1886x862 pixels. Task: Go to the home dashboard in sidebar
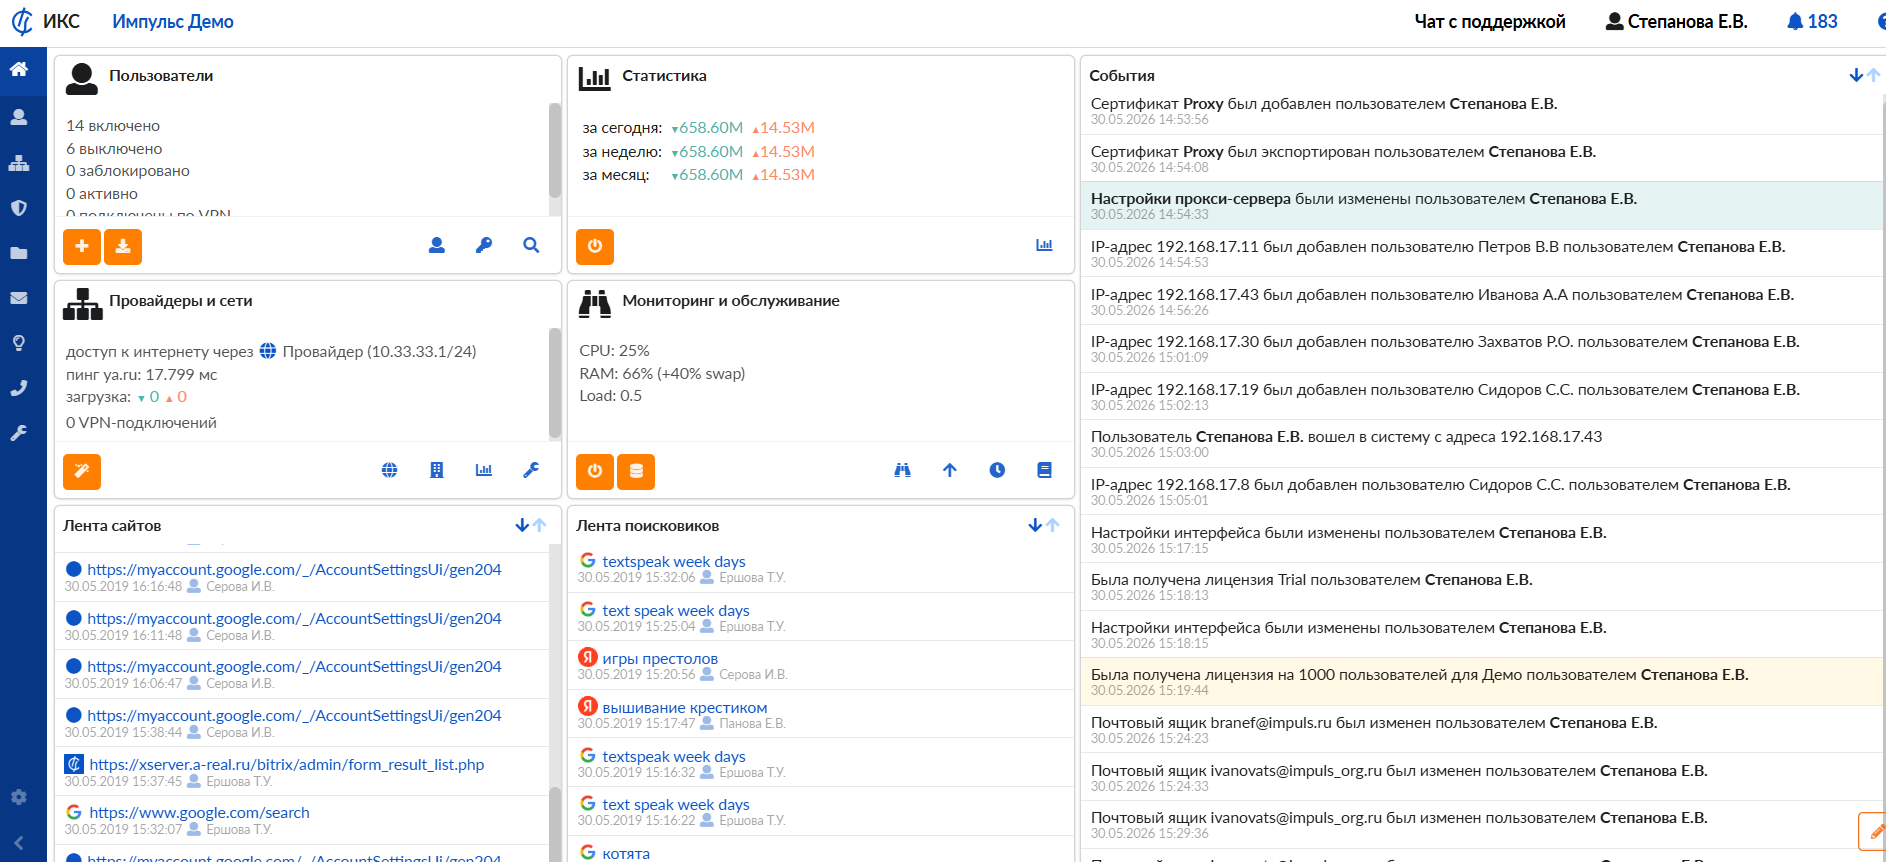pos(19,69)
